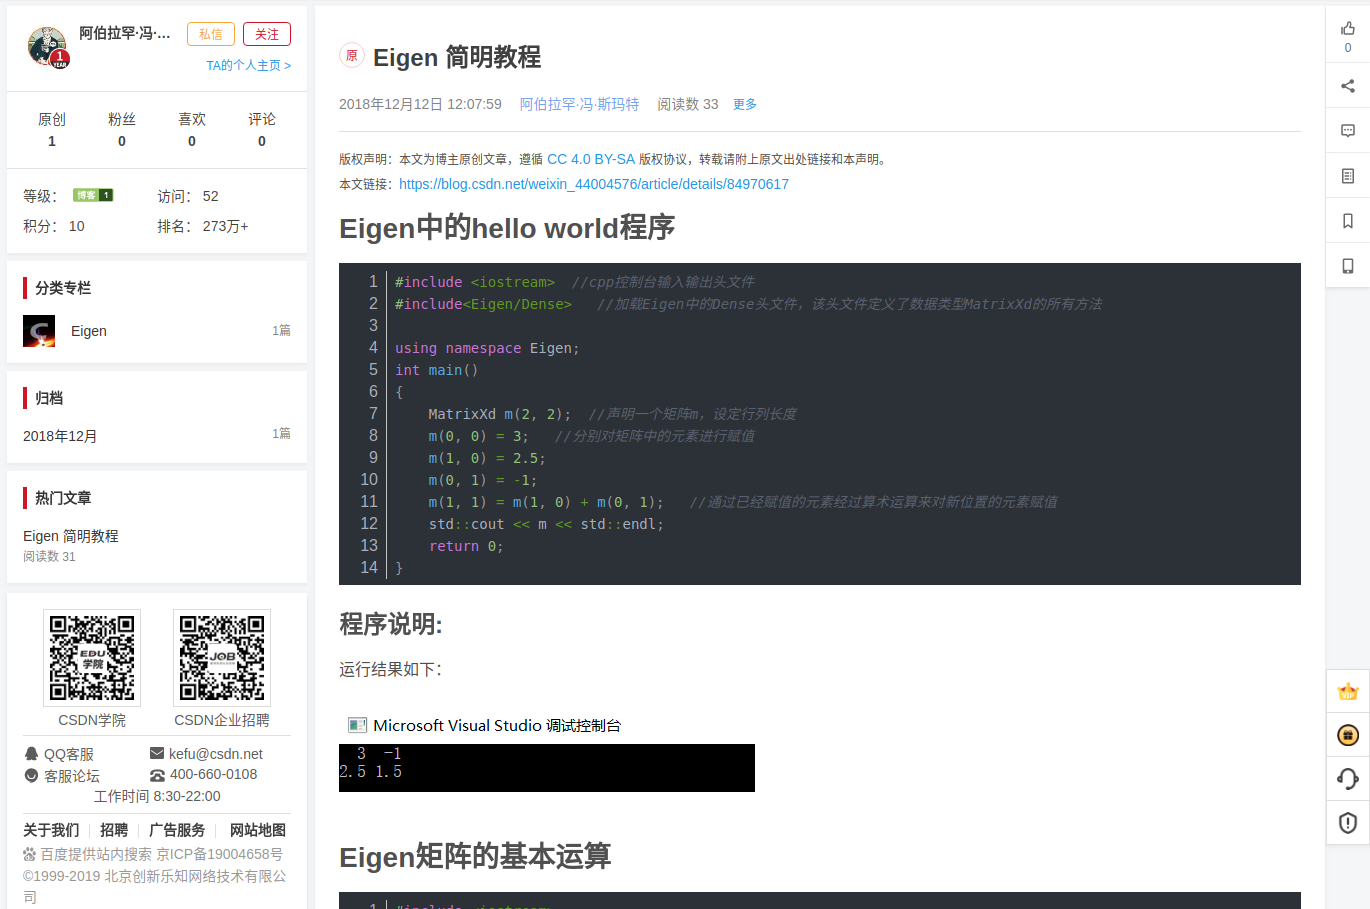Click the mobile phone view icon
Image resolution: width=1370 pixels, height=909 pixels.
coord(1348,266)
